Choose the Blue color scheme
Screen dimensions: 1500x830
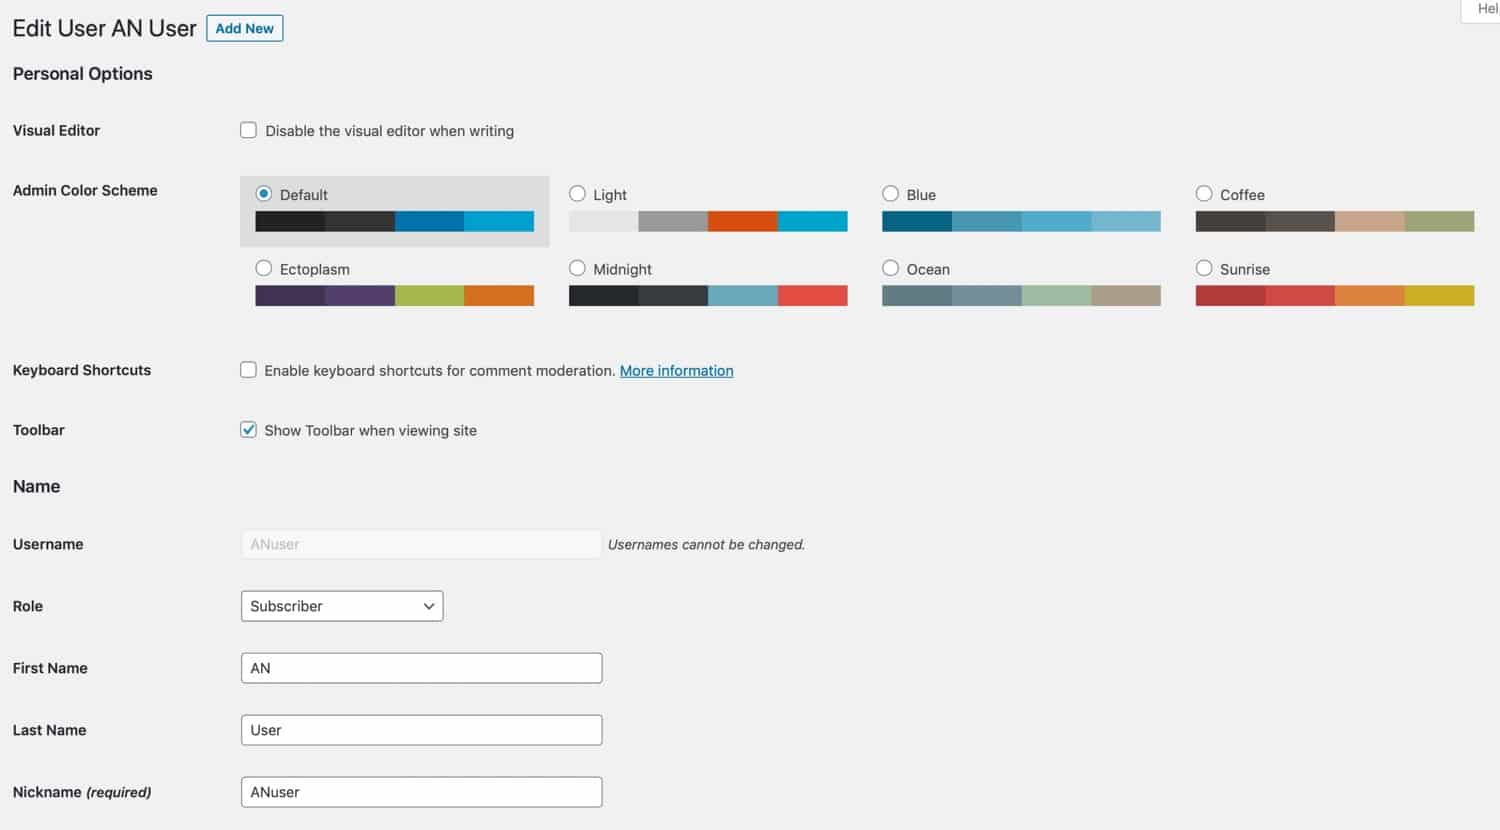890,194
